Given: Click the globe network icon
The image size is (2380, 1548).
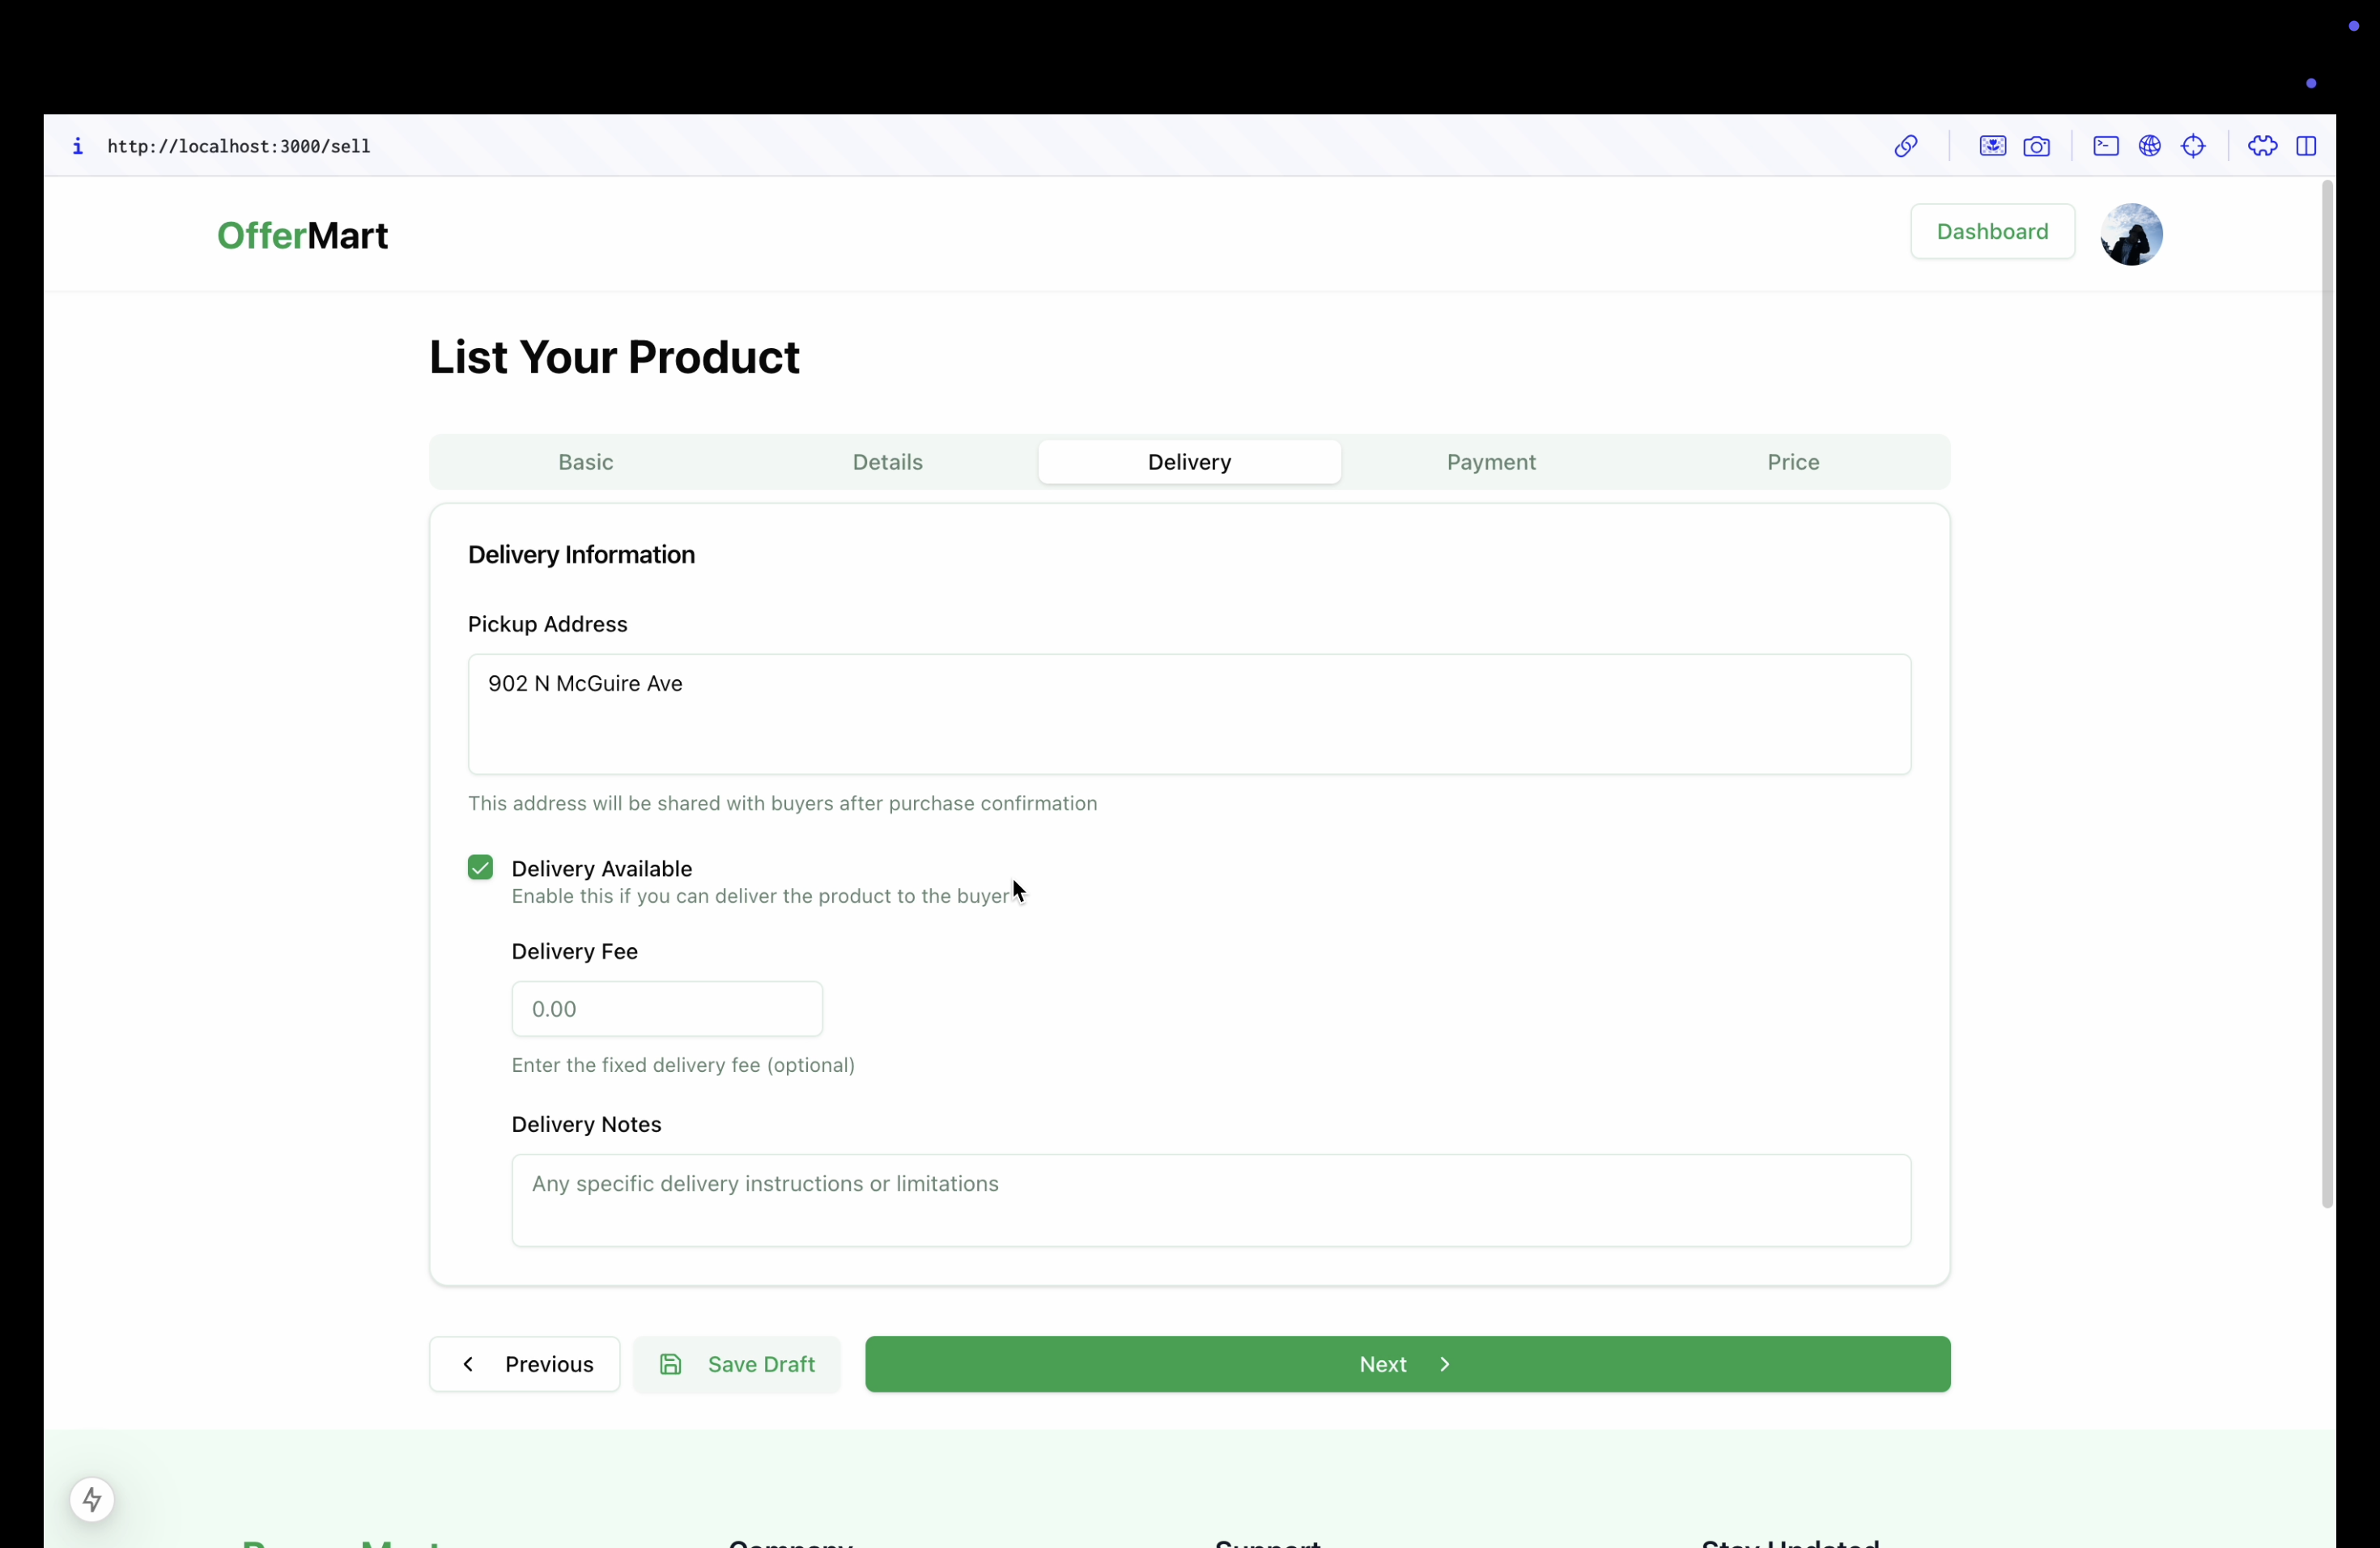Looking at the screenshot, I should [2149, 146].
